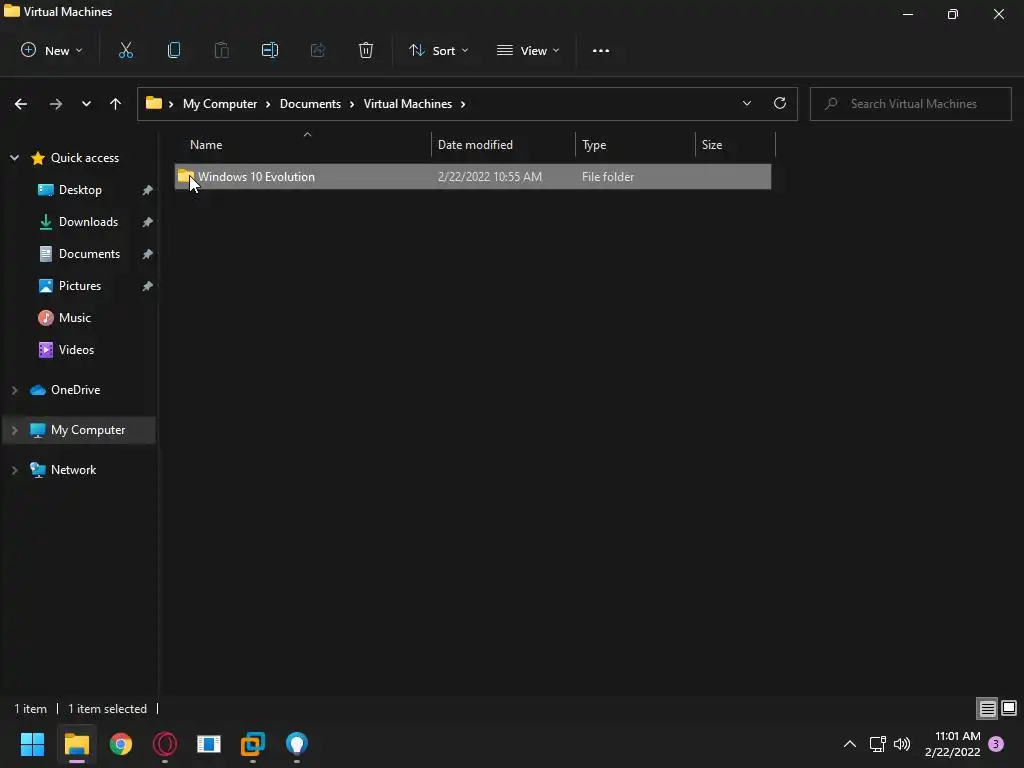Image resolution: width=1024 pixels, height=768 pixels.
Task: Click the volume speaker tray icon
Action: [x=902, y=744]
